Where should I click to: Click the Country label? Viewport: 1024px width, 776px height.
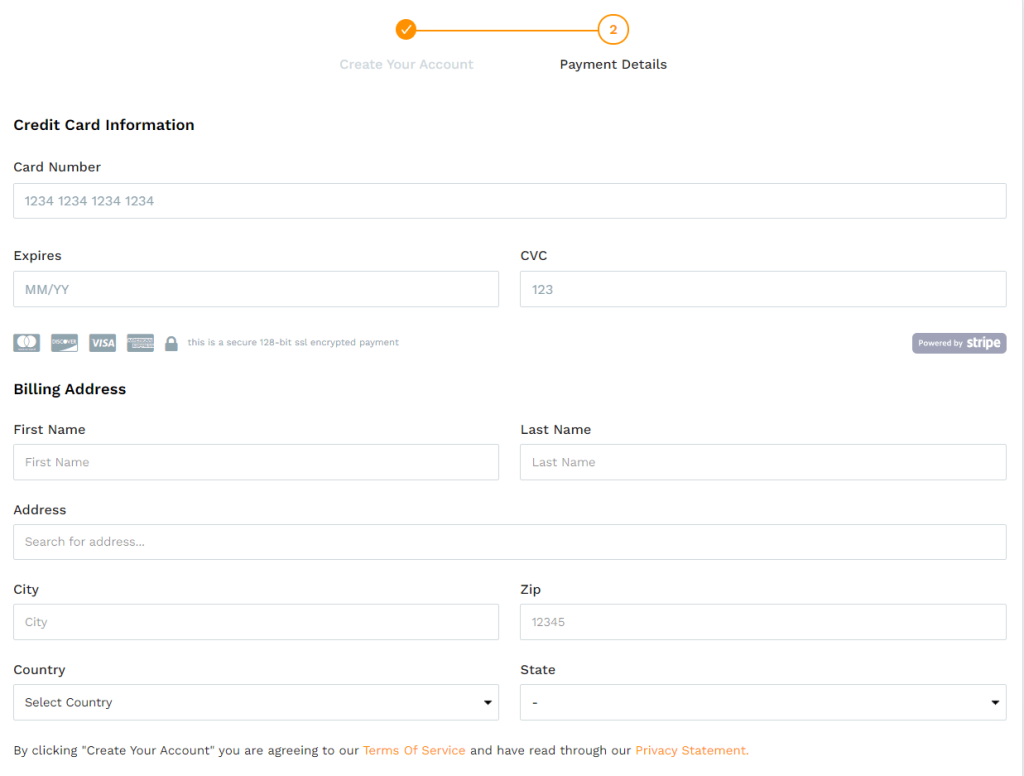point(39,670)
